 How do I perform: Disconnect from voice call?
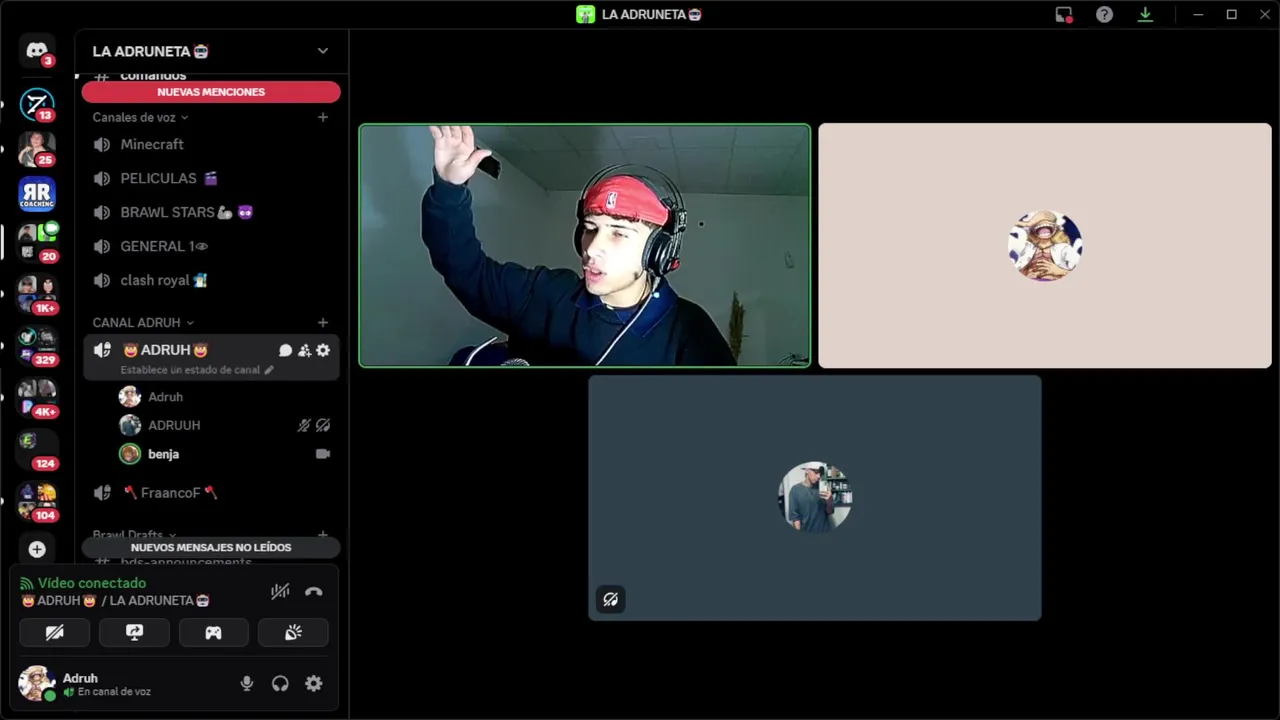314,591
